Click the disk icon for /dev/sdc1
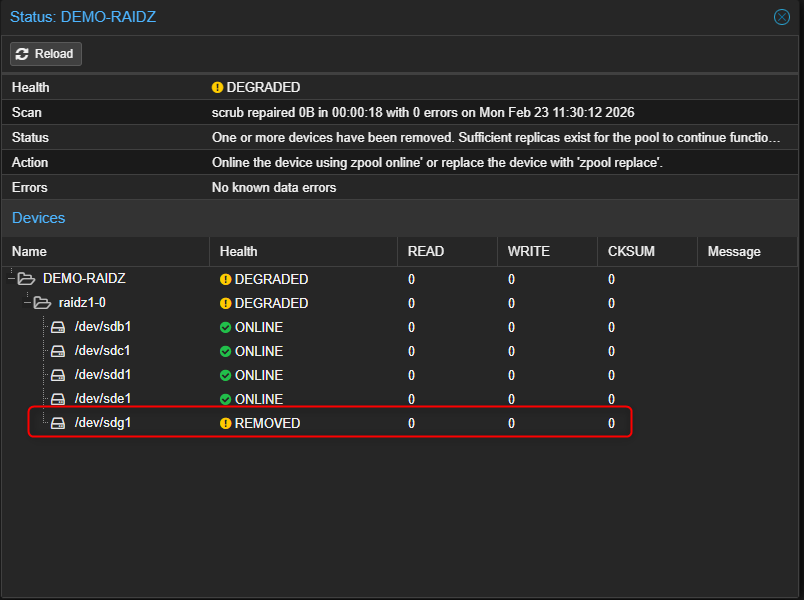The height and width of the screenshot is (600, 804). 57,350
